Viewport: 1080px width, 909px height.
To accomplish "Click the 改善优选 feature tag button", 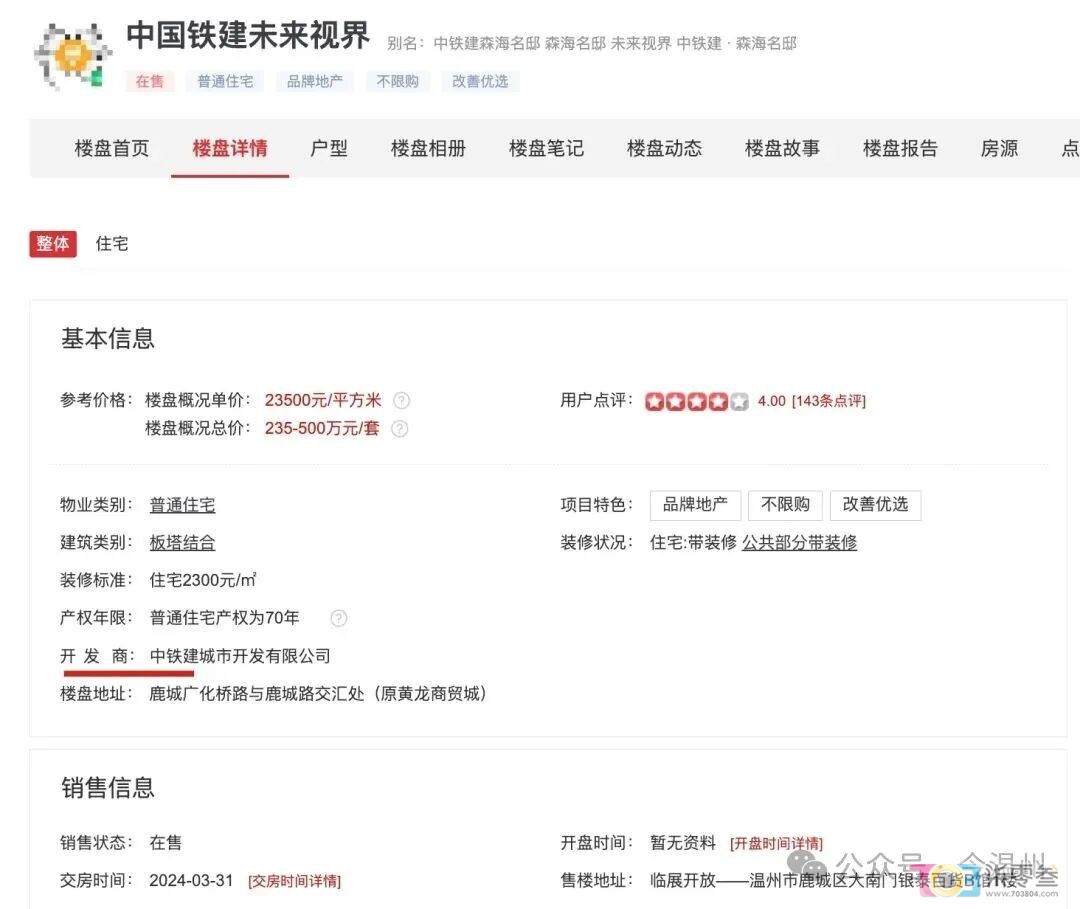I will click(875, 505).
